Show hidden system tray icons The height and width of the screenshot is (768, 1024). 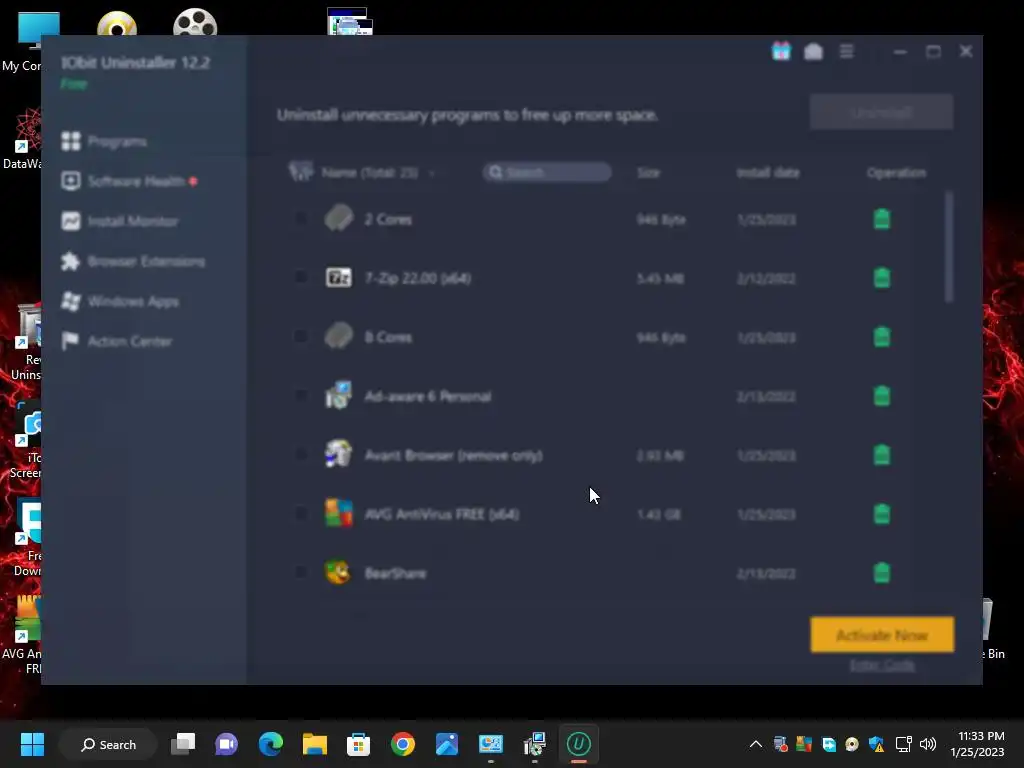click(x=756, y=744)
